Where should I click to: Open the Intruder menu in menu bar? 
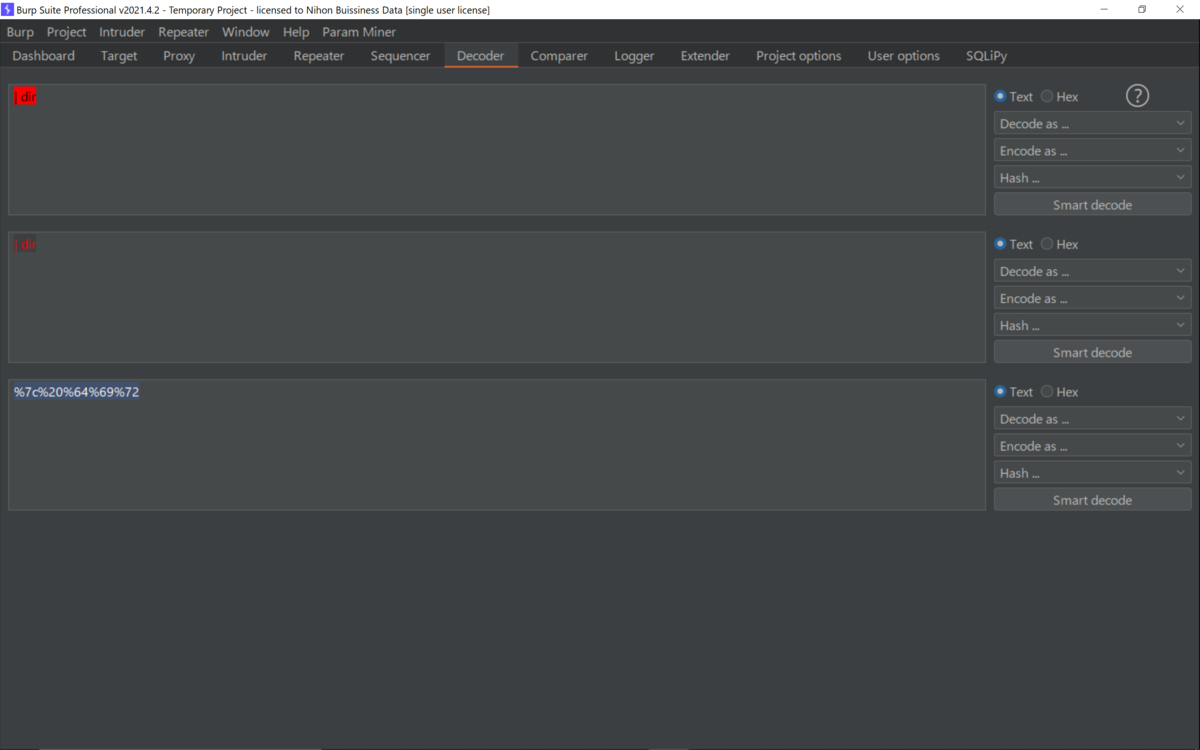click(x=122, y=32)
